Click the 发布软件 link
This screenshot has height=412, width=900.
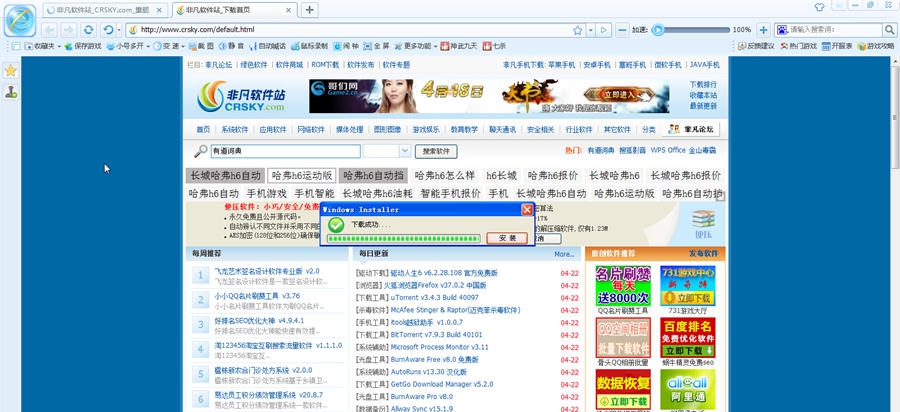pyautogui.click(x=703, y=253)
